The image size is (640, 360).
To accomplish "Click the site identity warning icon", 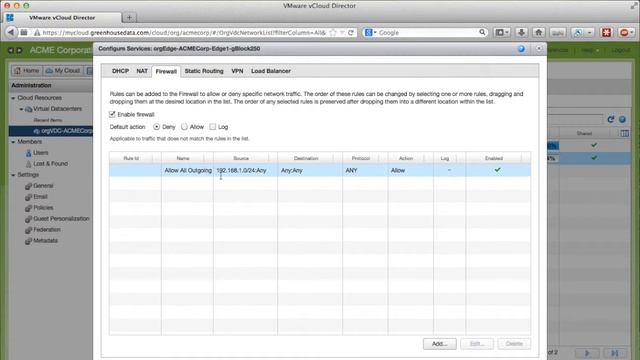I will (37, 32).
